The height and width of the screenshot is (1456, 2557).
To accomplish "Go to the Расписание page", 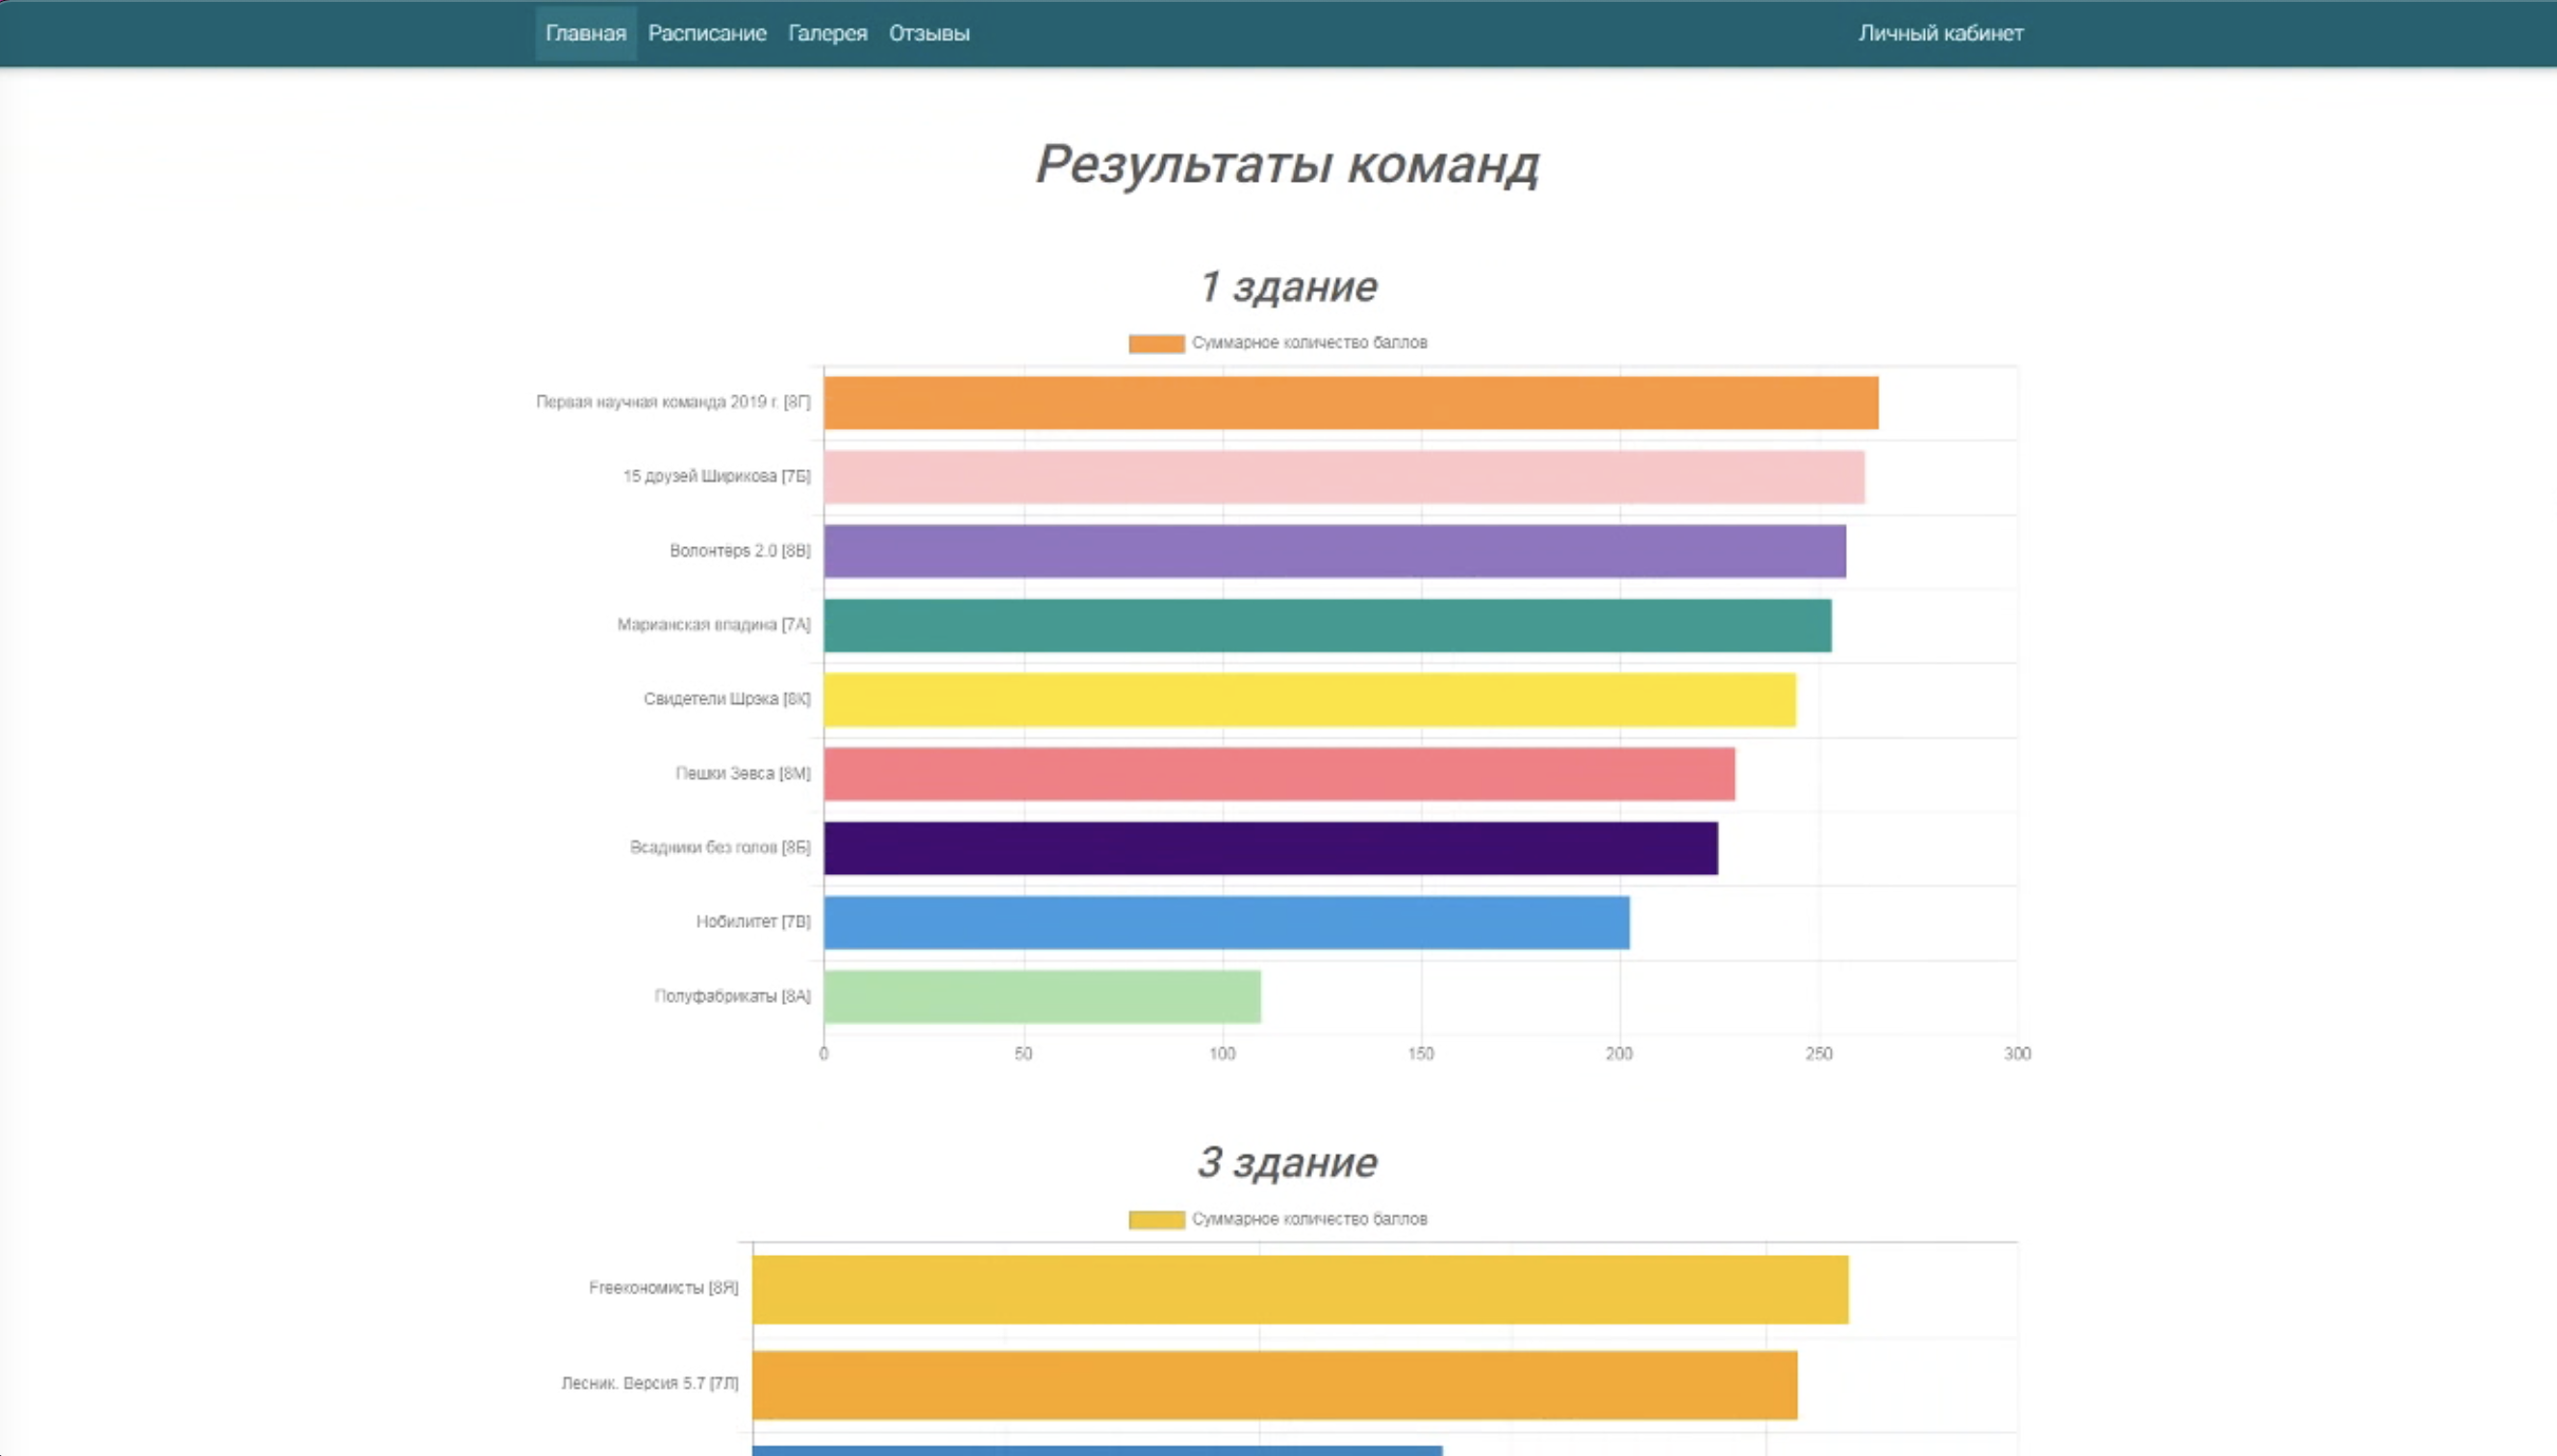I will pos(707,33).
